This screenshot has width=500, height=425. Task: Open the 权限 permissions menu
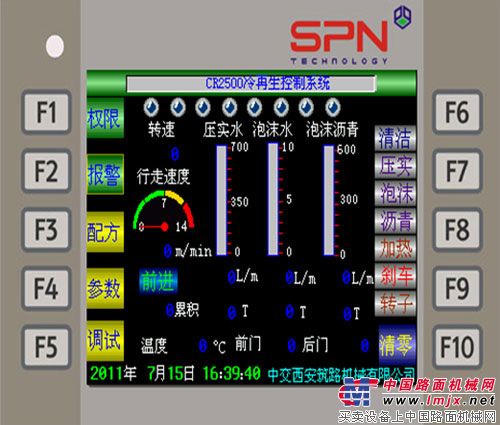tap(105, 118)
